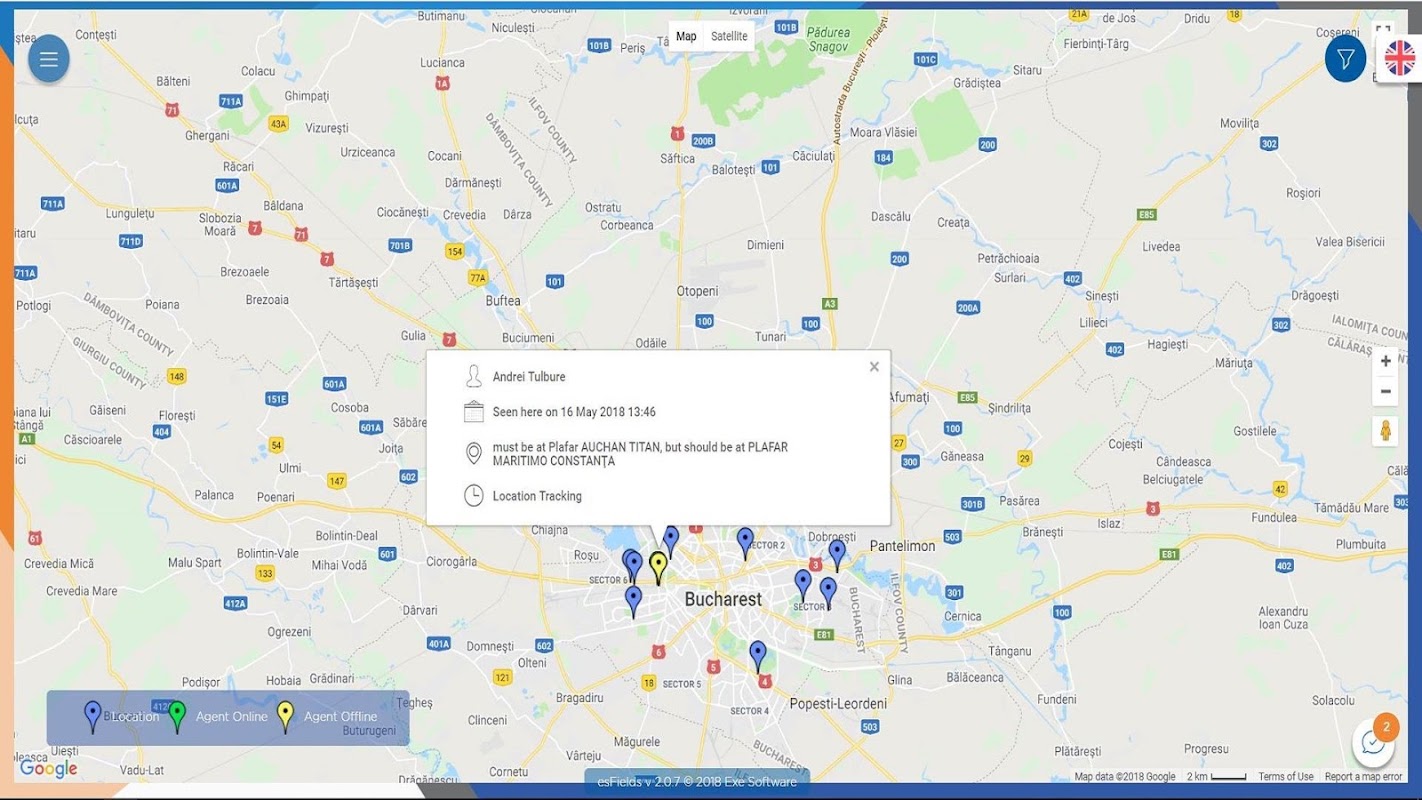Screen dimensions: 1422x800
Task: Click the Agent Offline yellow legend pin
Action: (285, 717)
